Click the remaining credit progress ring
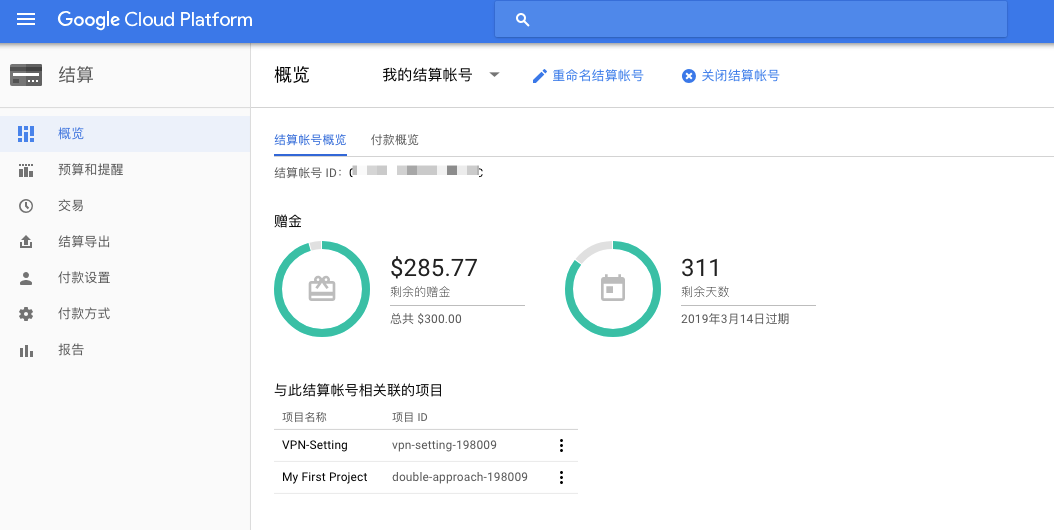This screenshot has height=530, width=1054. point(322,289)
